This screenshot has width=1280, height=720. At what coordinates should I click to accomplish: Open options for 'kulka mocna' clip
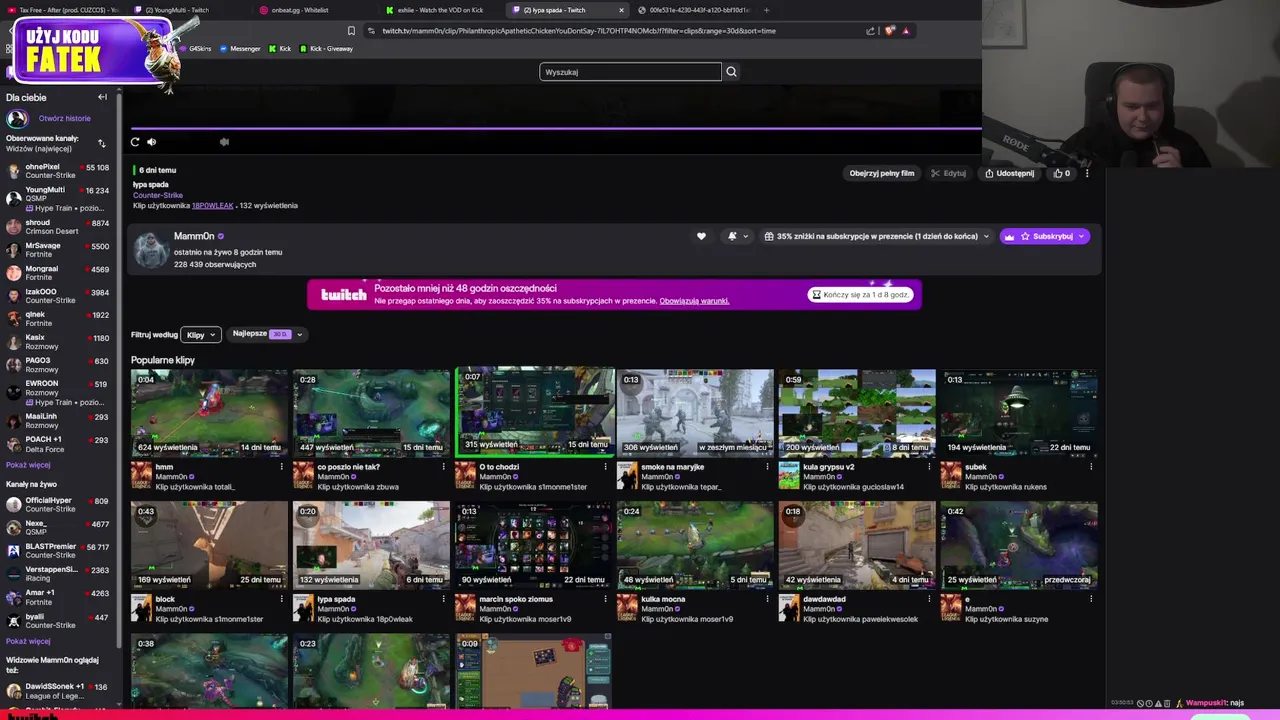[x=767, y=599]
